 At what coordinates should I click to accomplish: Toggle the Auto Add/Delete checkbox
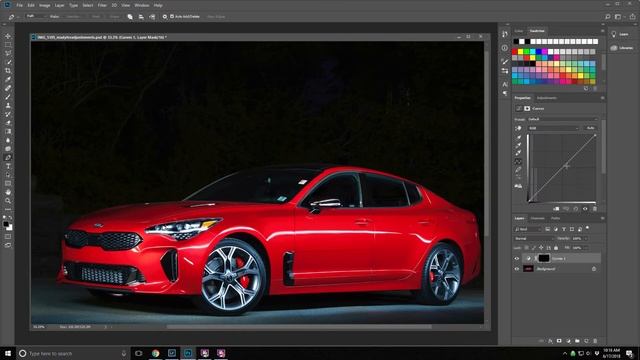coord(172,17)
